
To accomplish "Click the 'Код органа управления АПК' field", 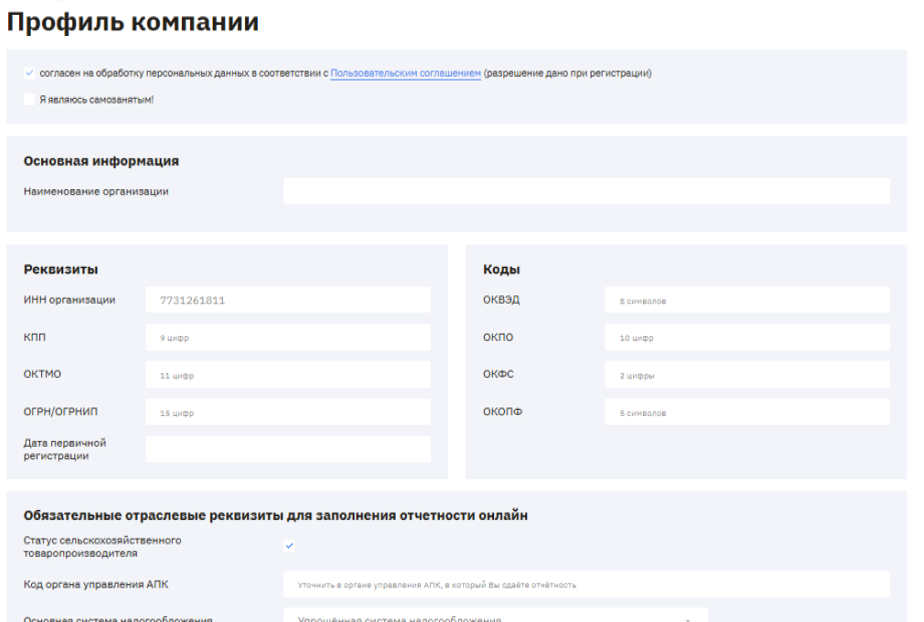I will pos(586,584).
